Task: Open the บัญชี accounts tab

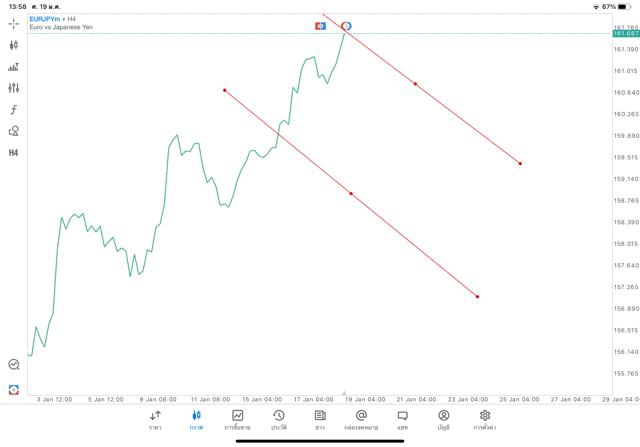Action: coord(443,419)
